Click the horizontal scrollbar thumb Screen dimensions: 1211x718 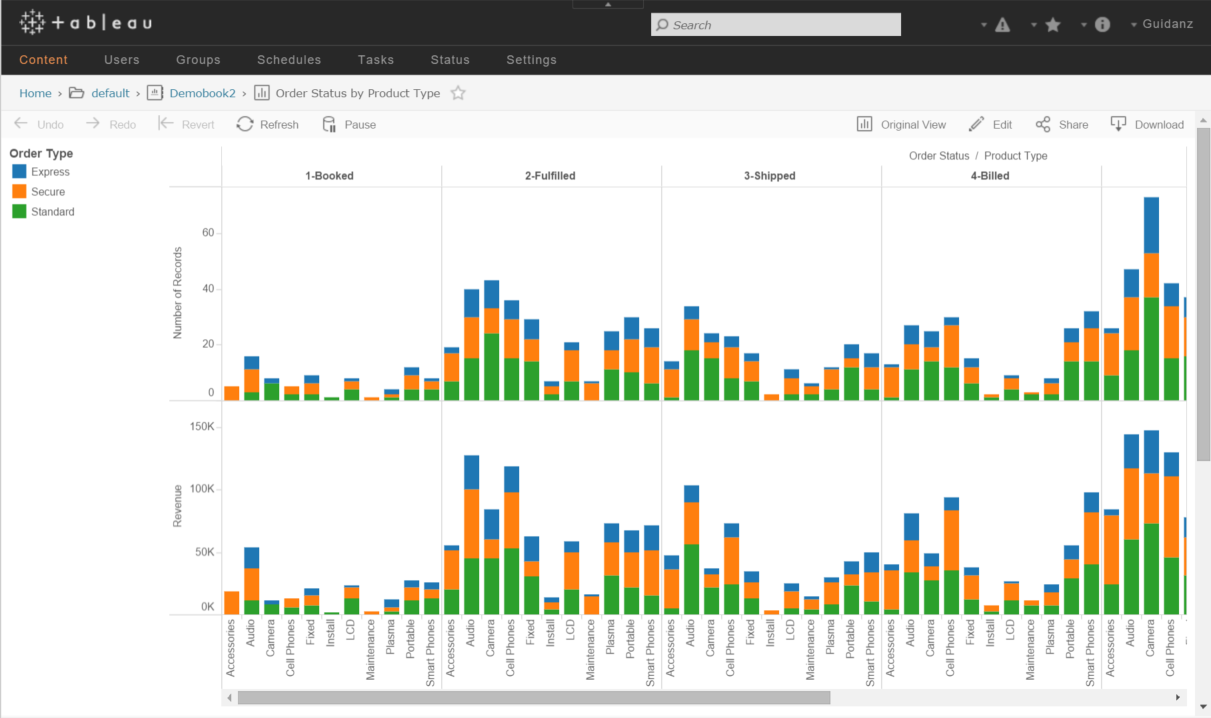[x=534, y=698]
